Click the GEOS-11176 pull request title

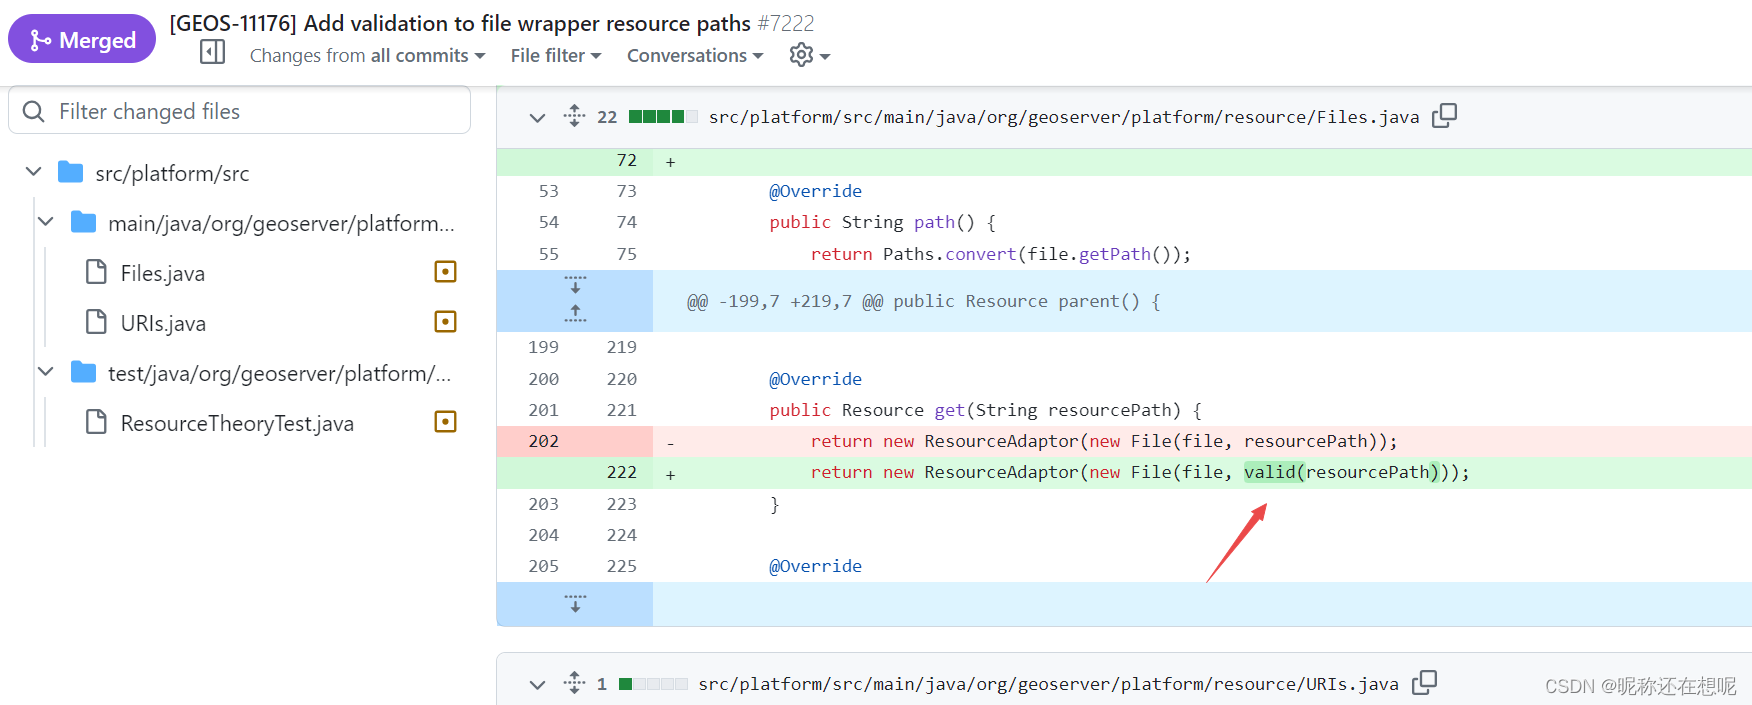460,23
